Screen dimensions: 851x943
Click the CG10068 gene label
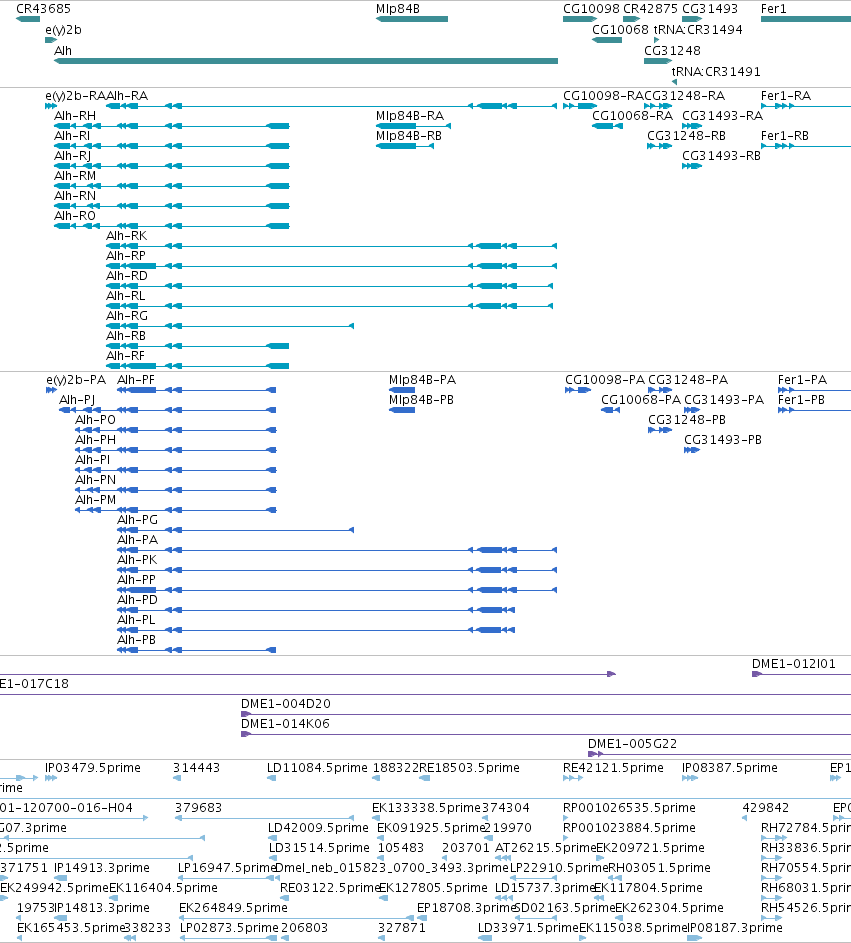pos(621,29)
